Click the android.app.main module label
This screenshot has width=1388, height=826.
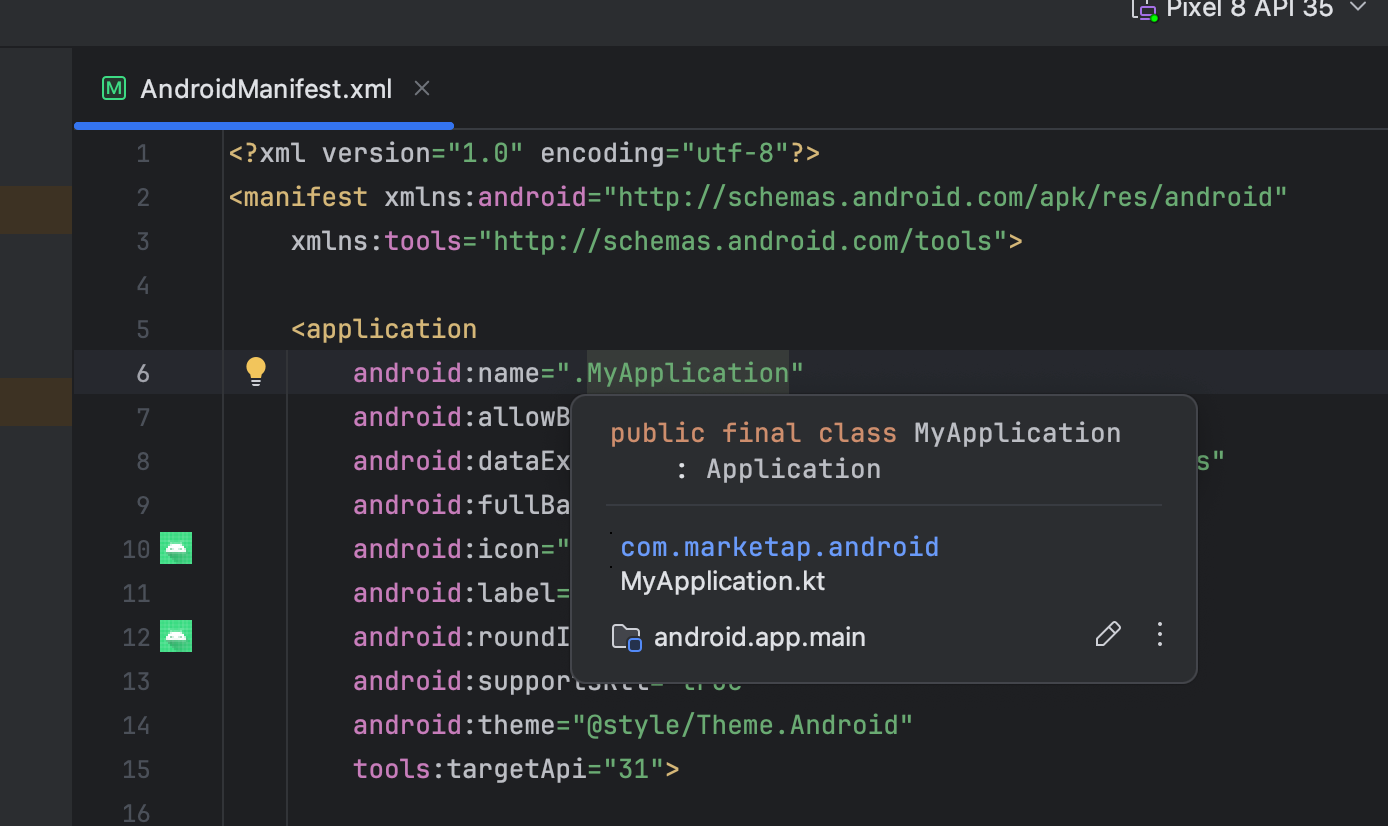759,637
